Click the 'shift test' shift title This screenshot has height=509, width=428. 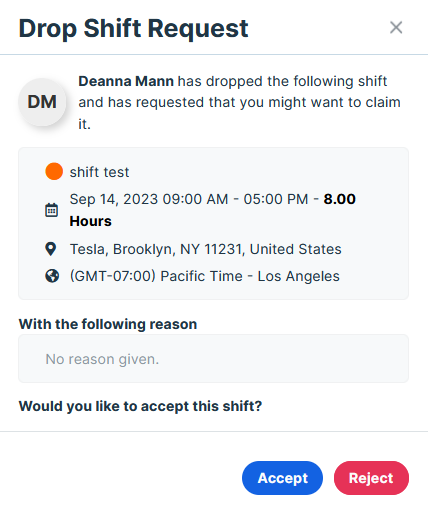(99, 172)
